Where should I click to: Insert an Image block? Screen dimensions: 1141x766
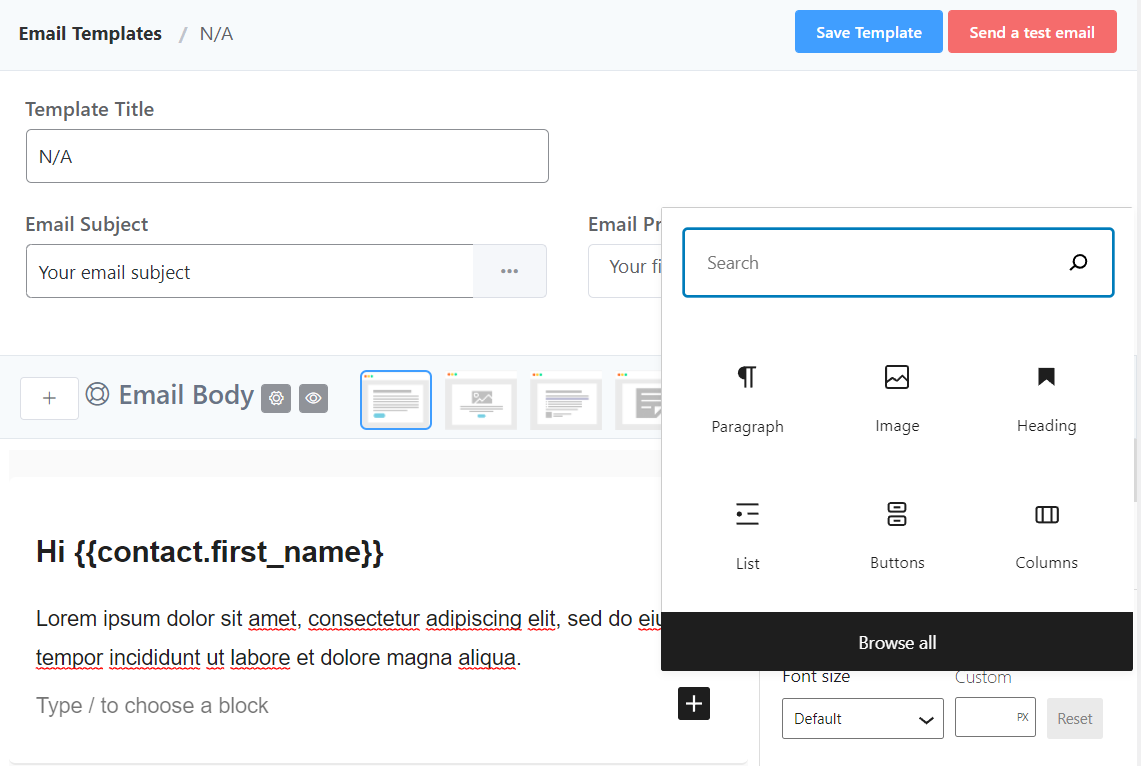tap(896, 399)
